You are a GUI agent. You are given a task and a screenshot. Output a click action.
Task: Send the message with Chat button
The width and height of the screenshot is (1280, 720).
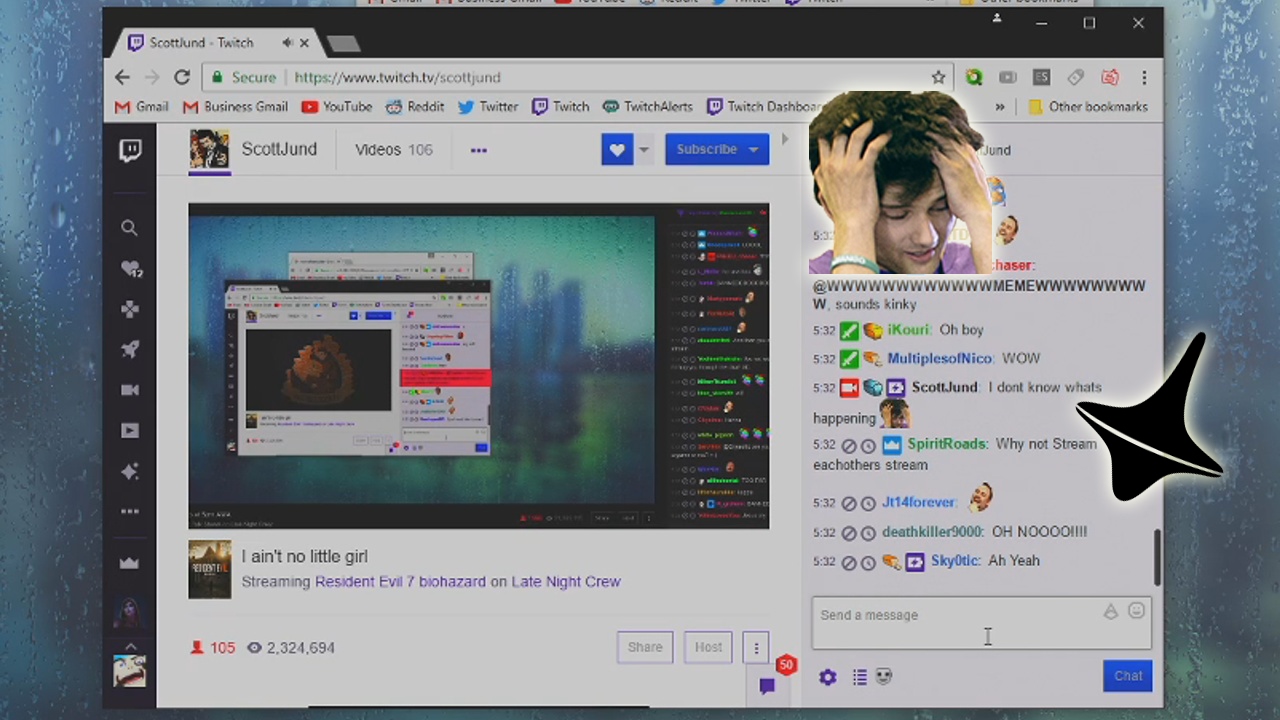[x=1128, y=676]
